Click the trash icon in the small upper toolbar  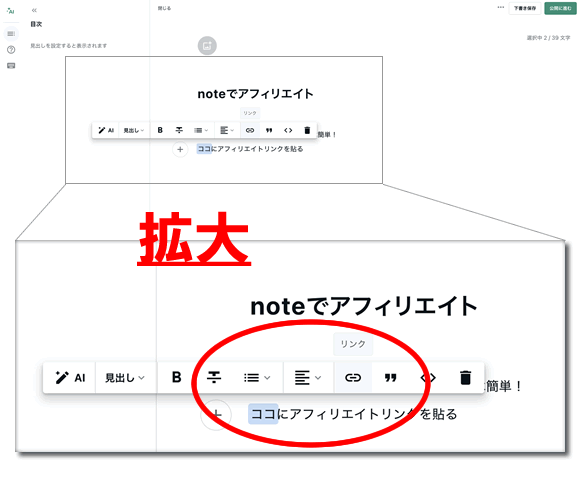307,130
